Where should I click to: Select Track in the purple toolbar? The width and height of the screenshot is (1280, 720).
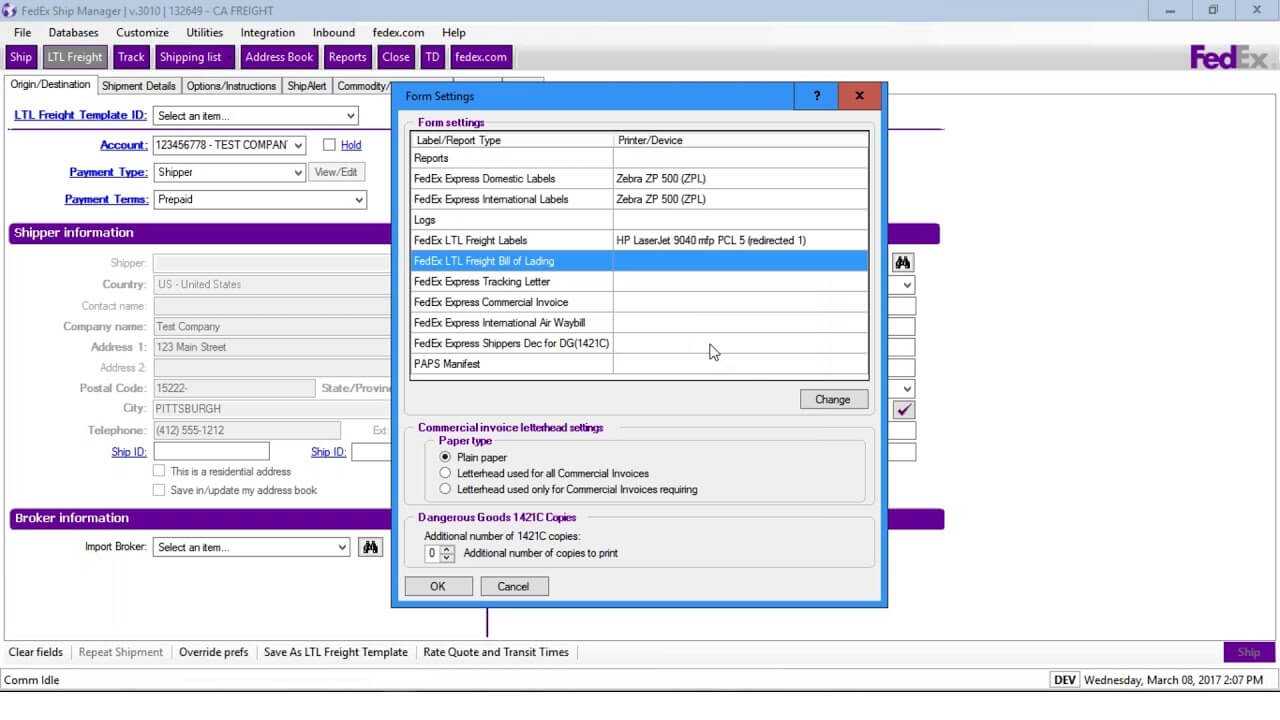[131, 57]
